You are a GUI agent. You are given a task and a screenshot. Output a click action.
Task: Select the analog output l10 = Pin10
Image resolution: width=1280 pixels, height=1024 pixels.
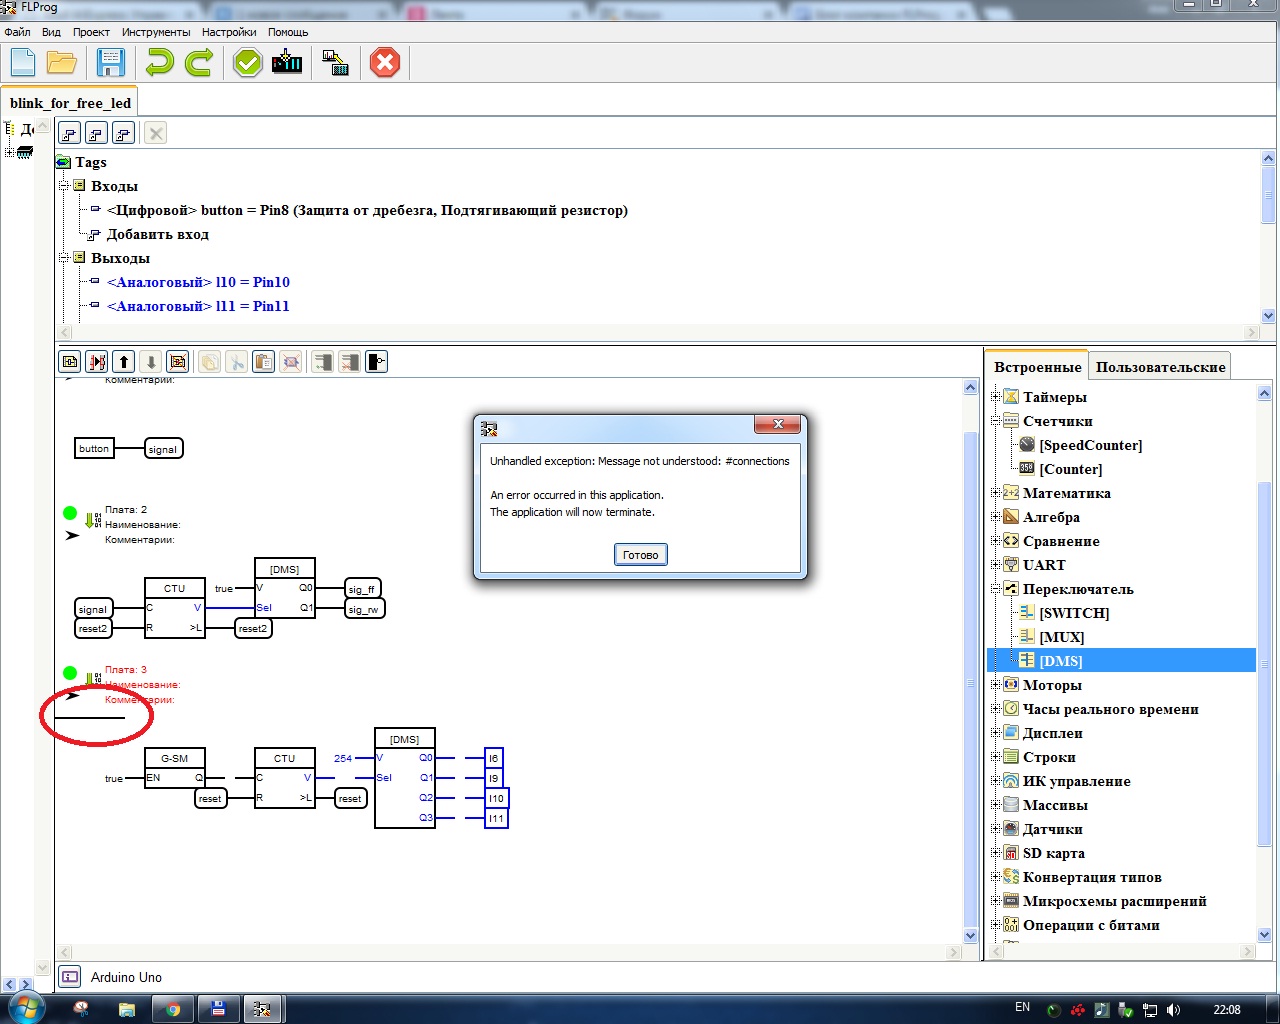point(198,282)
